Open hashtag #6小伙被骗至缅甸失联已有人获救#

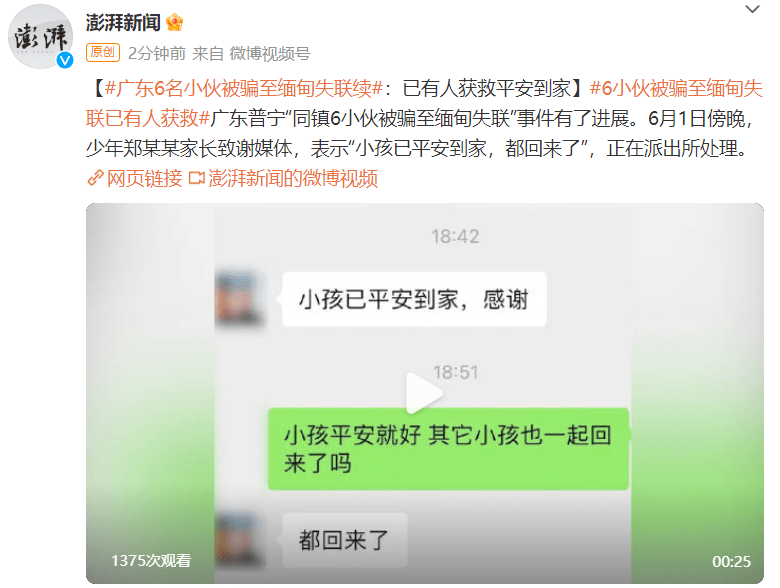[x=424, y=103]
